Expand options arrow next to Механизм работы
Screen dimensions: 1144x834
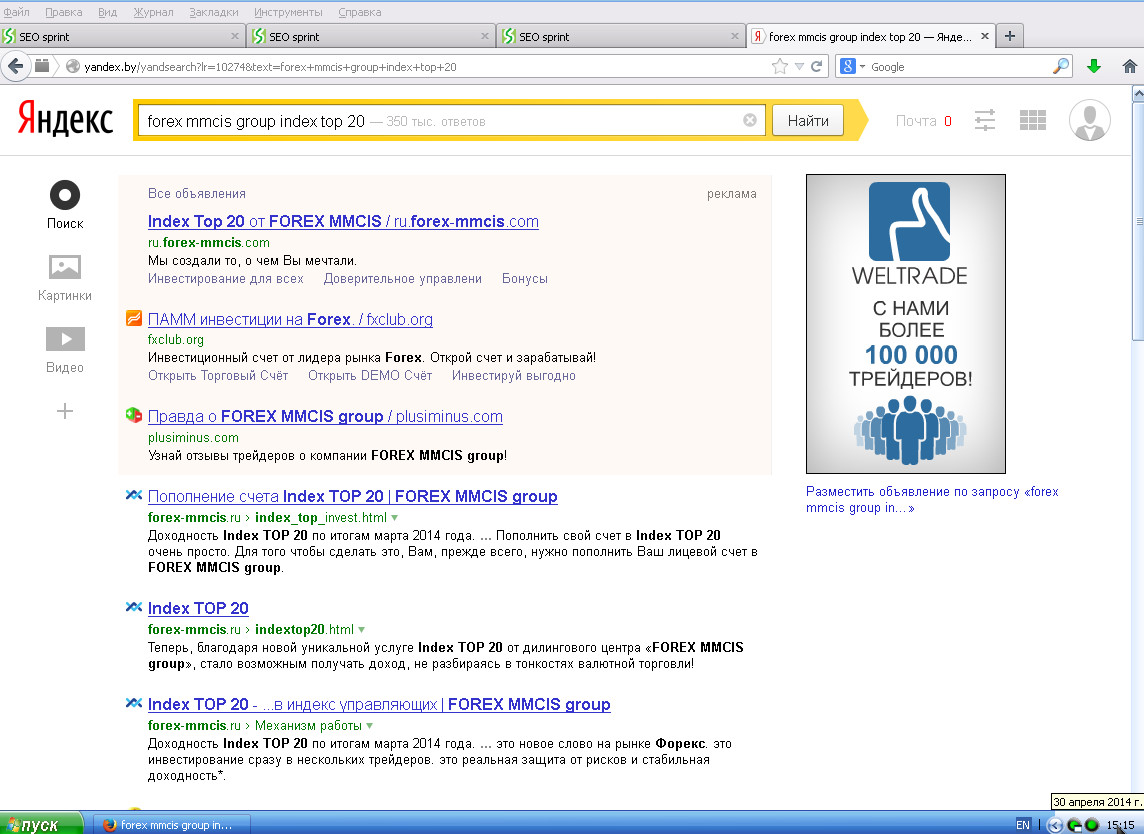[369, 725]
